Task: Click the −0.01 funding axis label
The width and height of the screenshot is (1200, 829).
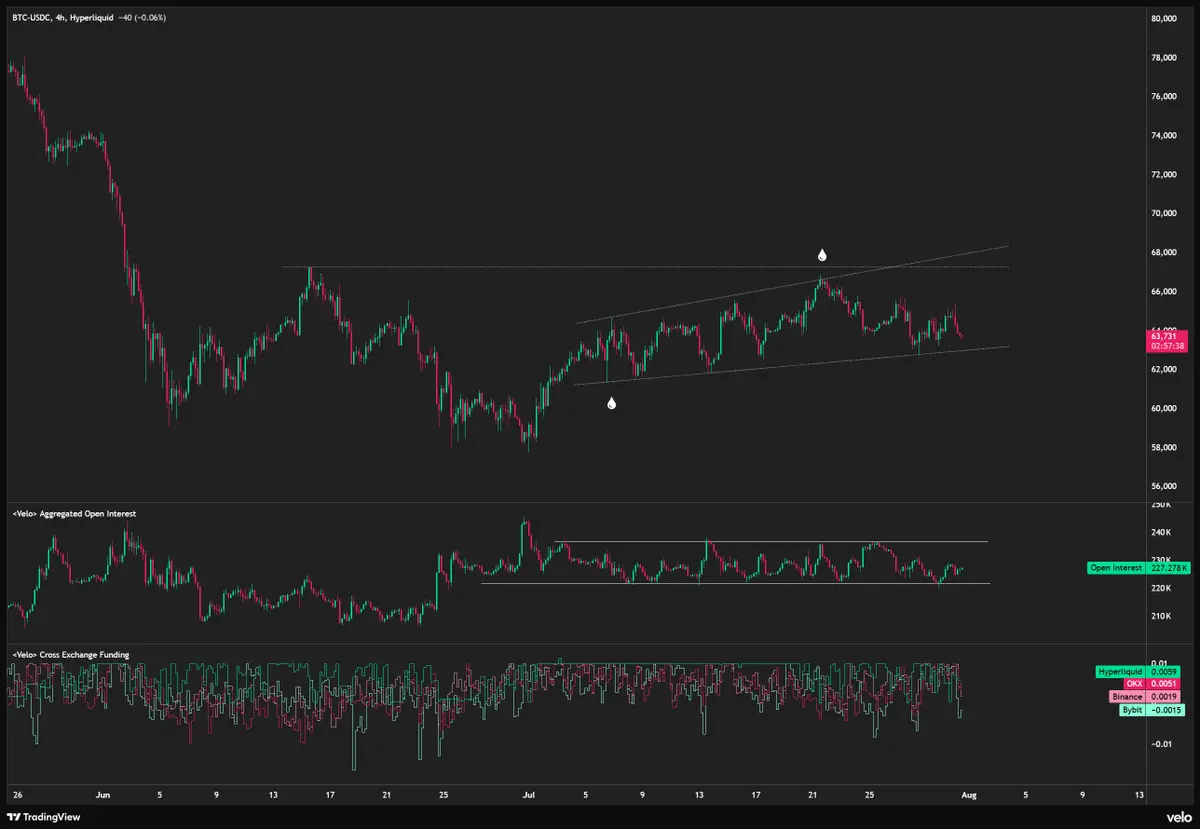Action: (x=1161, y=744)
